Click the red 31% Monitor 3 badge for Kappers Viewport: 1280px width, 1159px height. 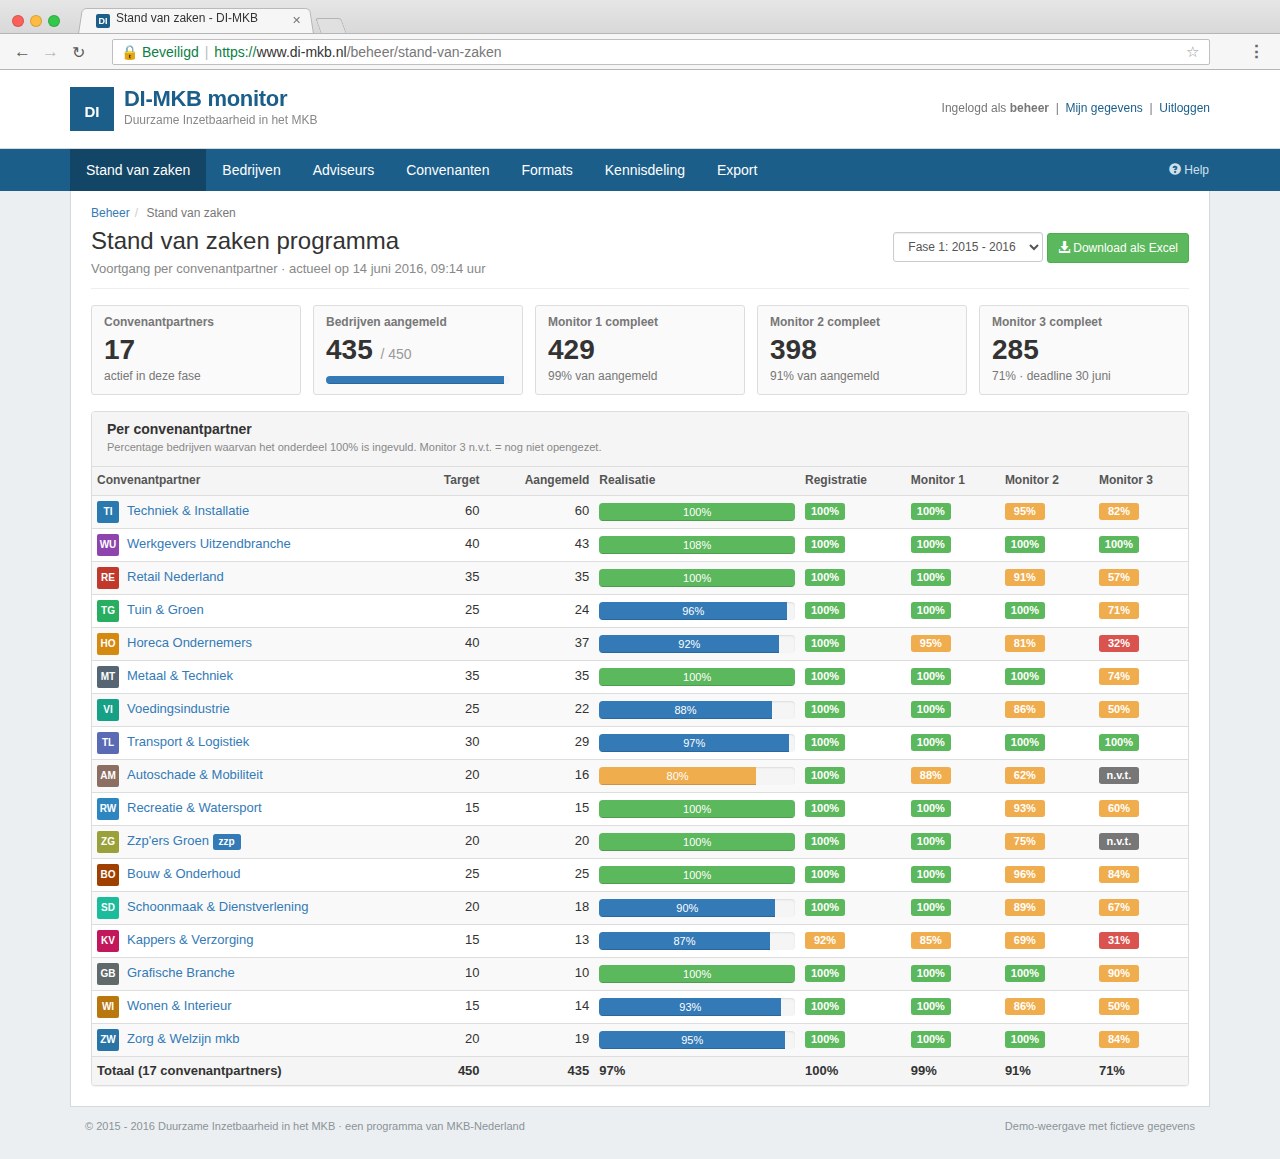[x=1119, y=941]
